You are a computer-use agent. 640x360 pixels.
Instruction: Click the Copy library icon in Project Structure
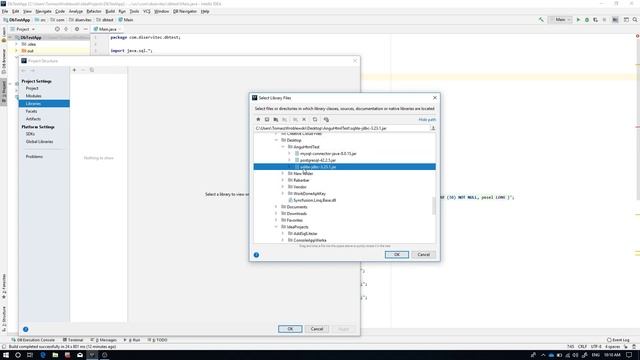92,70
